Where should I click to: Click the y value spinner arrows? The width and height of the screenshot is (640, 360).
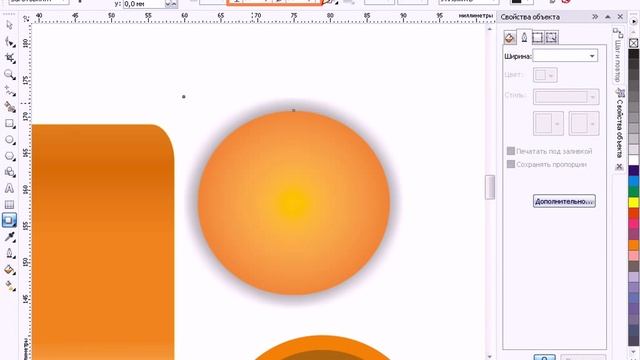pos(171,4)
